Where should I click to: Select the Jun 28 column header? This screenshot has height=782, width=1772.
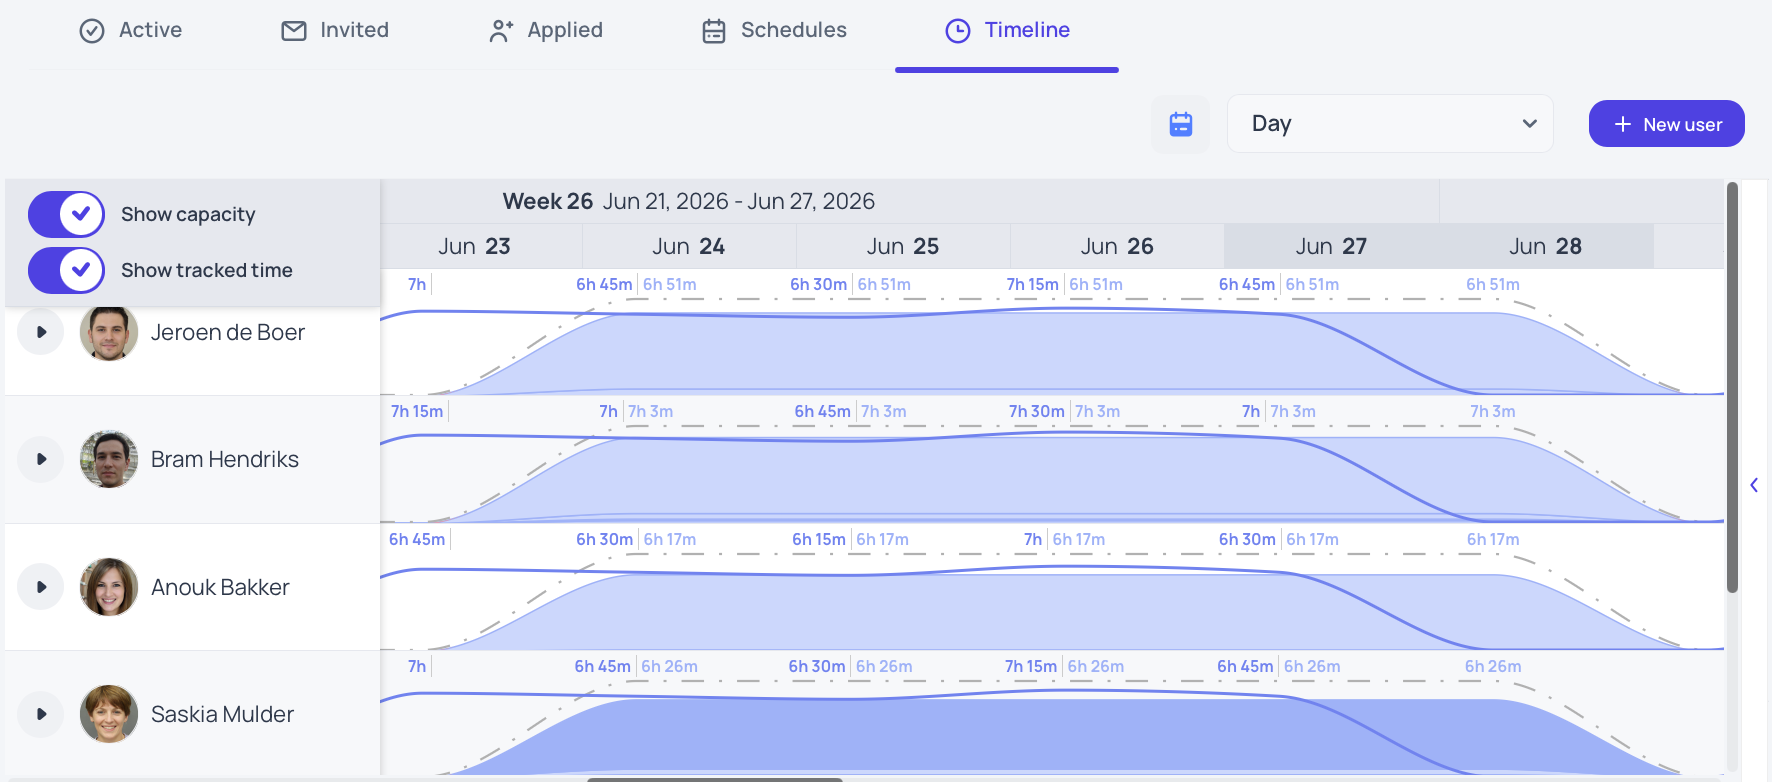[1545, 246]
